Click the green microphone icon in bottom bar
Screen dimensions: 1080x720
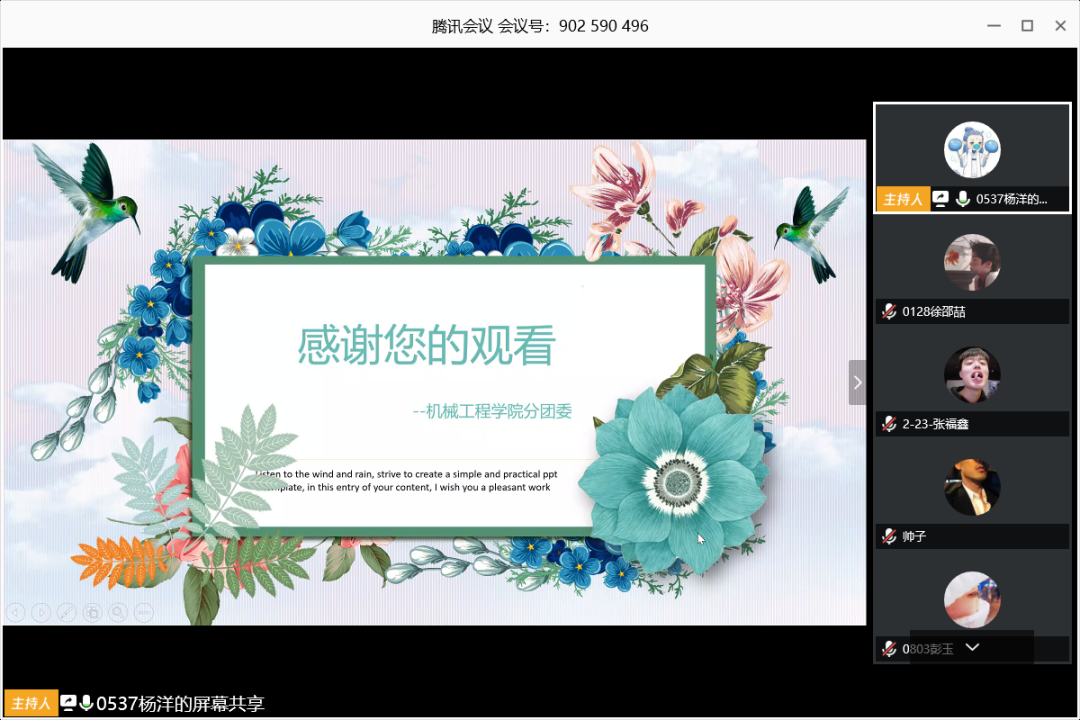86,703
